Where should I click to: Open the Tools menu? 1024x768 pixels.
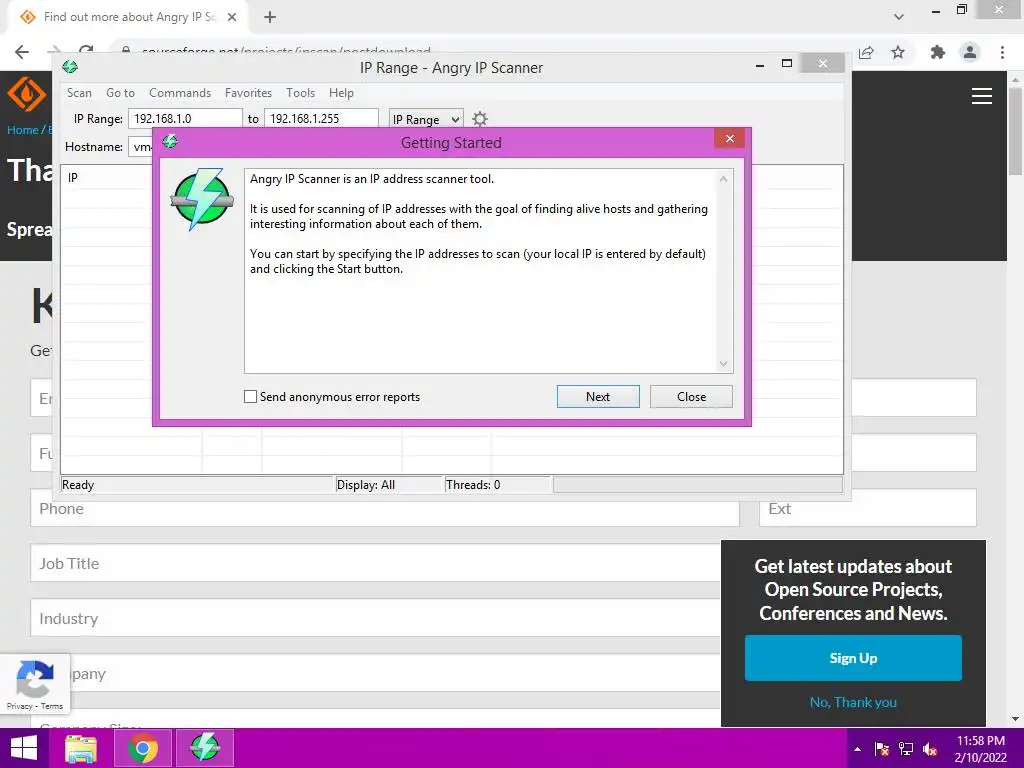pyautogui.click(x=300, y=93)
